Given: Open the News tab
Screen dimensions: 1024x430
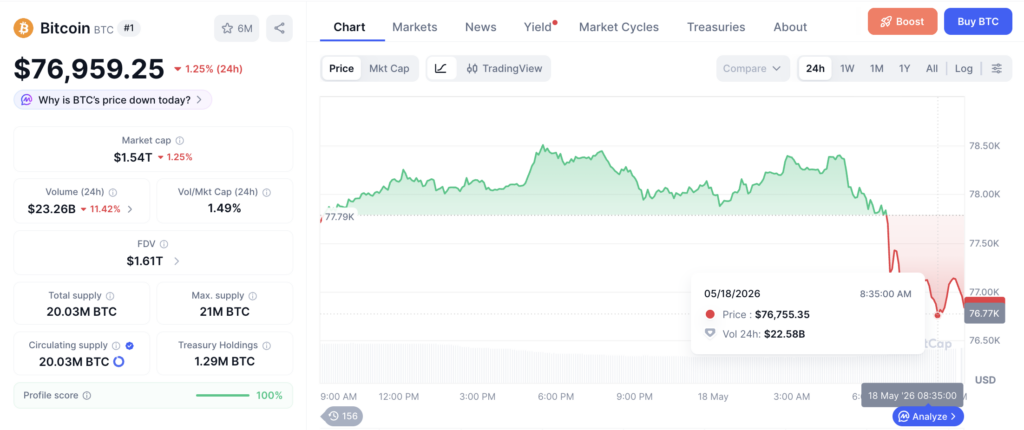Looking at the screenshot, I should 481,27.
